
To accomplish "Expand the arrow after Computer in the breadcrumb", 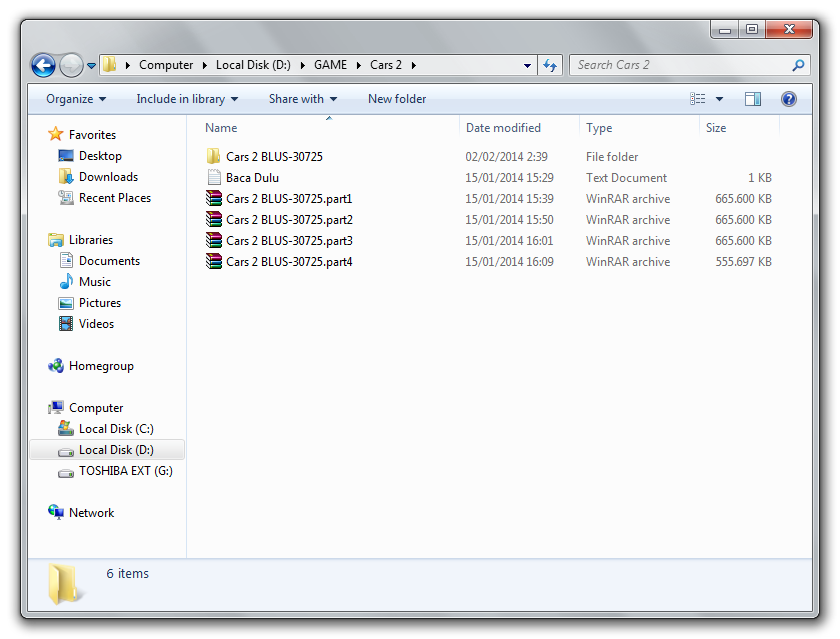I will click(205, 65).
